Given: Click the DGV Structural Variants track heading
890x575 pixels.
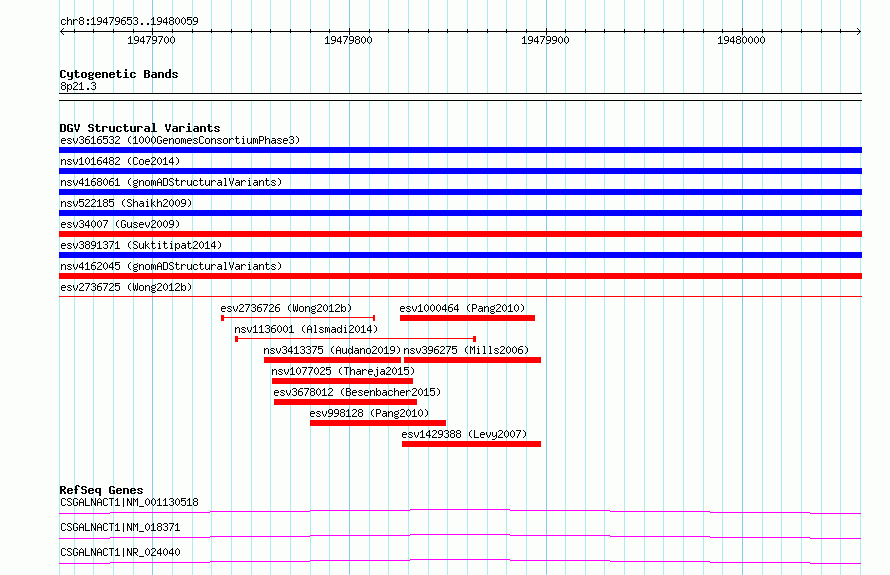Looking at the screenshot, I should [x=140, y=128].
